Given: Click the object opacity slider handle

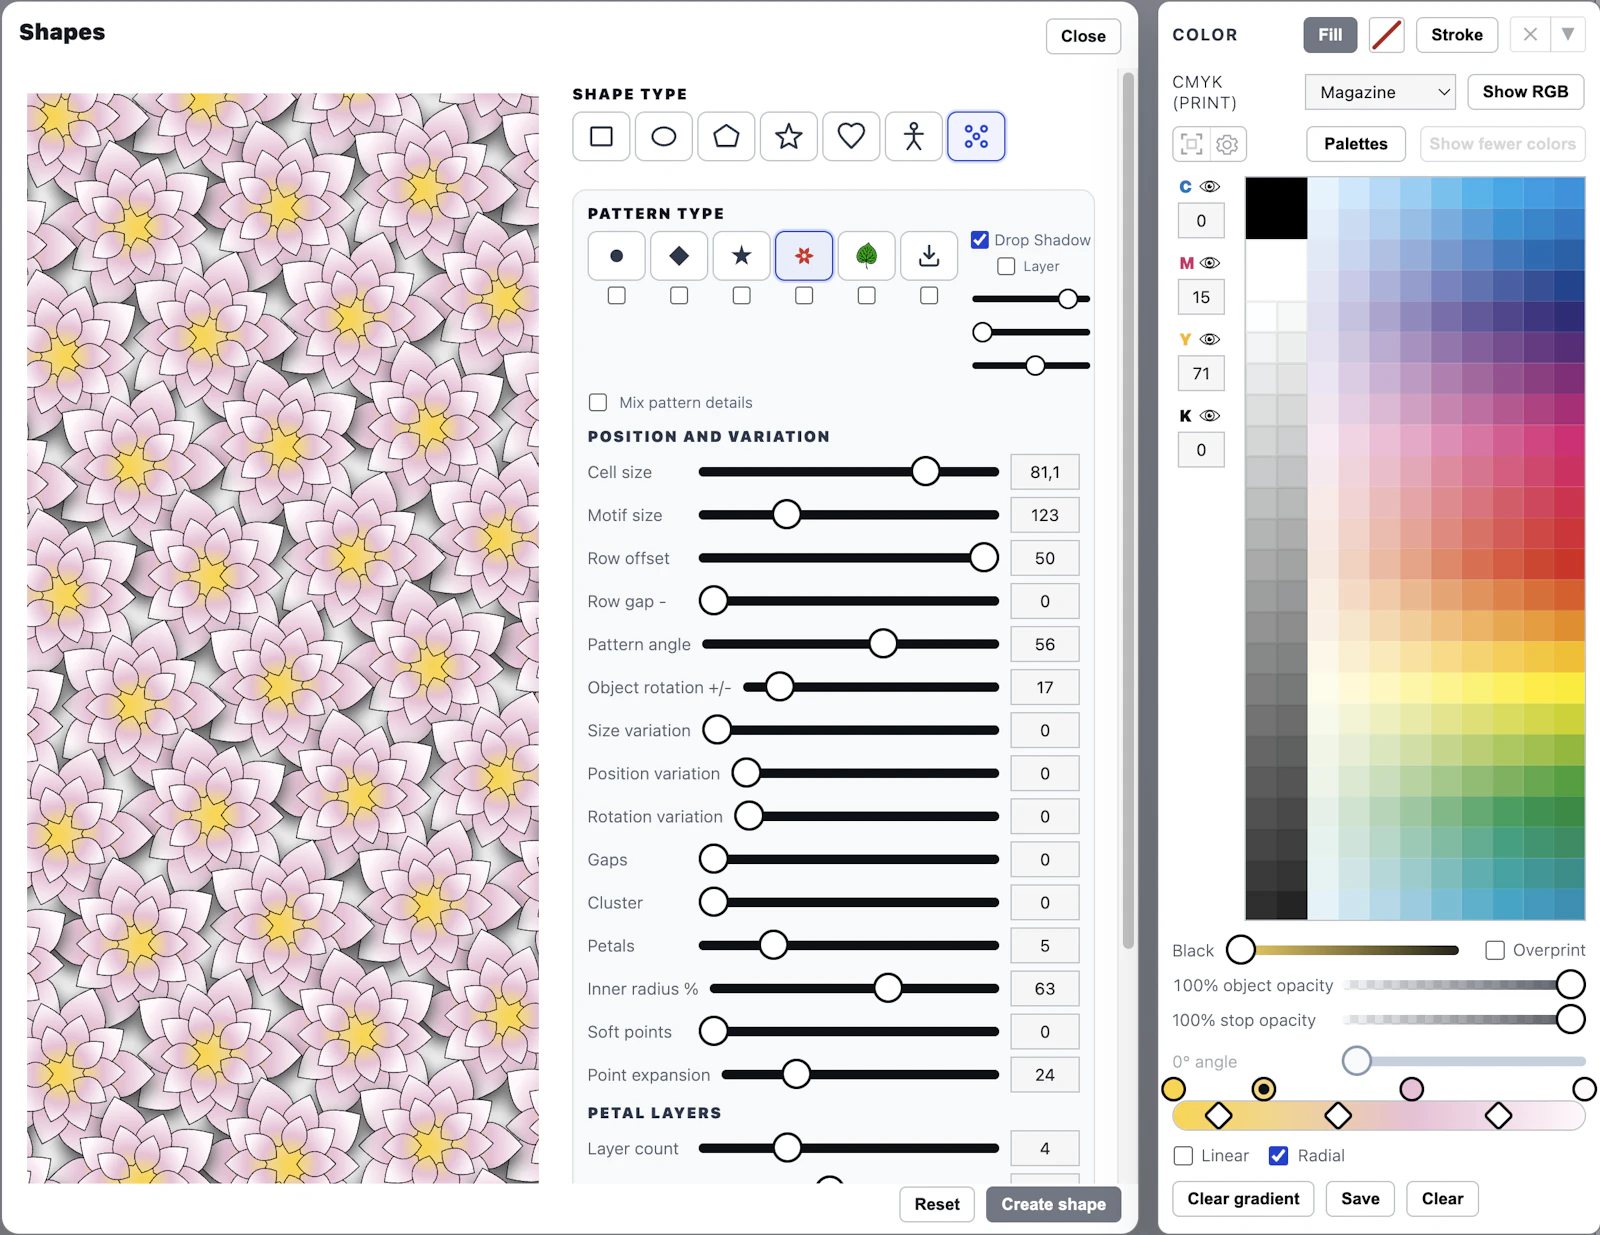Looking at the screenshot, I should pyautogui.click(x=1571, y=985).
